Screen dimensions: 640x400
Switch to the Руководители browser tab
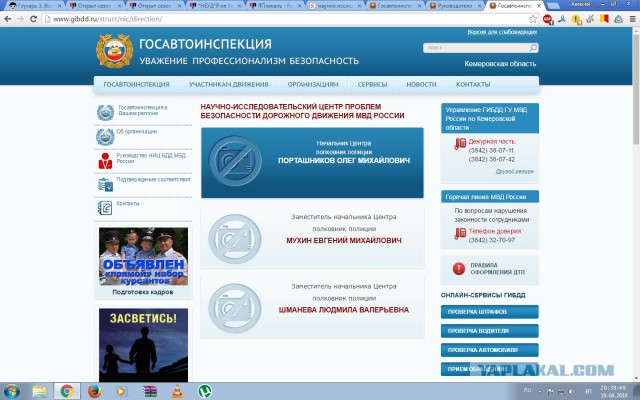point(453,6)
